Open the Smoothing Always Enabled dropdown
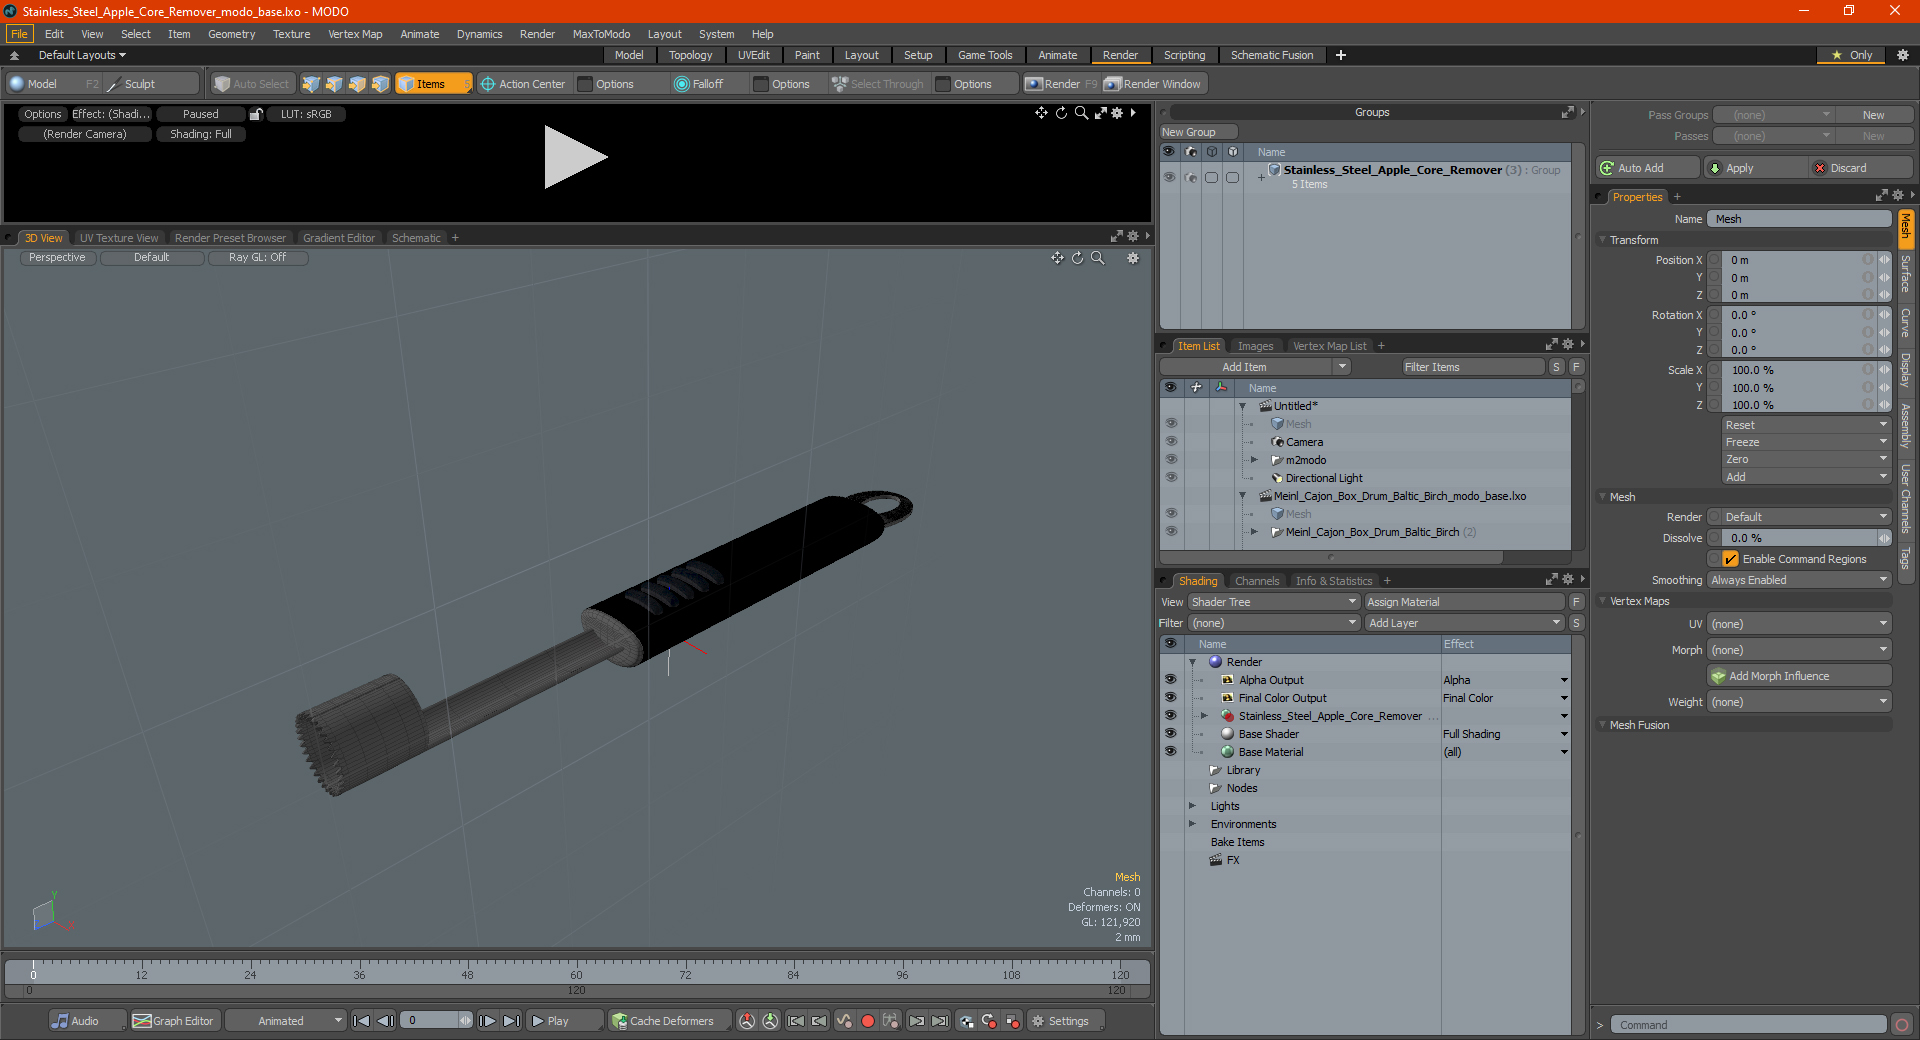The height and width of the screenshot is (1040, 1920). point(1799,580)
